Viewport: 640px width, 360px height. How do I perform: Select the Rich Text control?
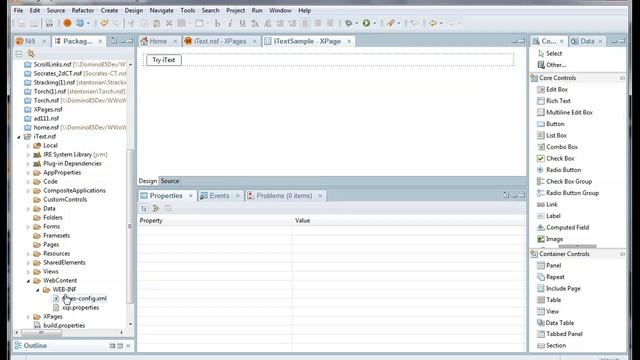tap(553, 101)
